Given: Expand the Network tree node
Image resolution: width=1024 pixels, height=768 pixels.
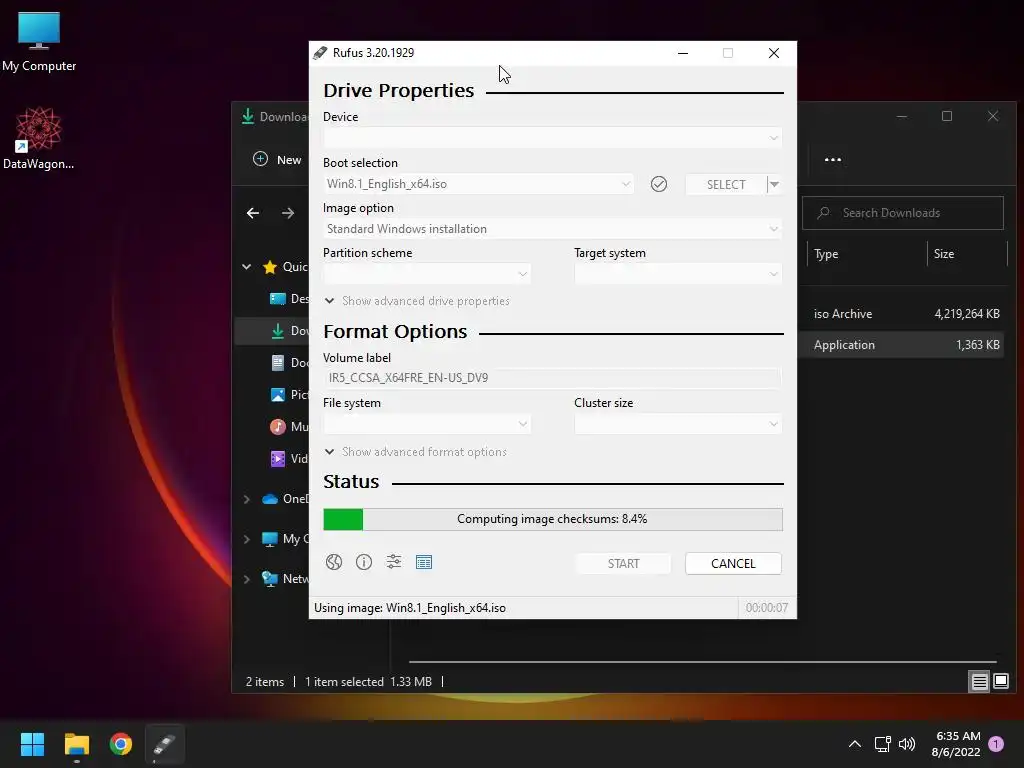Looking at the screenshot, I should (x=247, y=579).
